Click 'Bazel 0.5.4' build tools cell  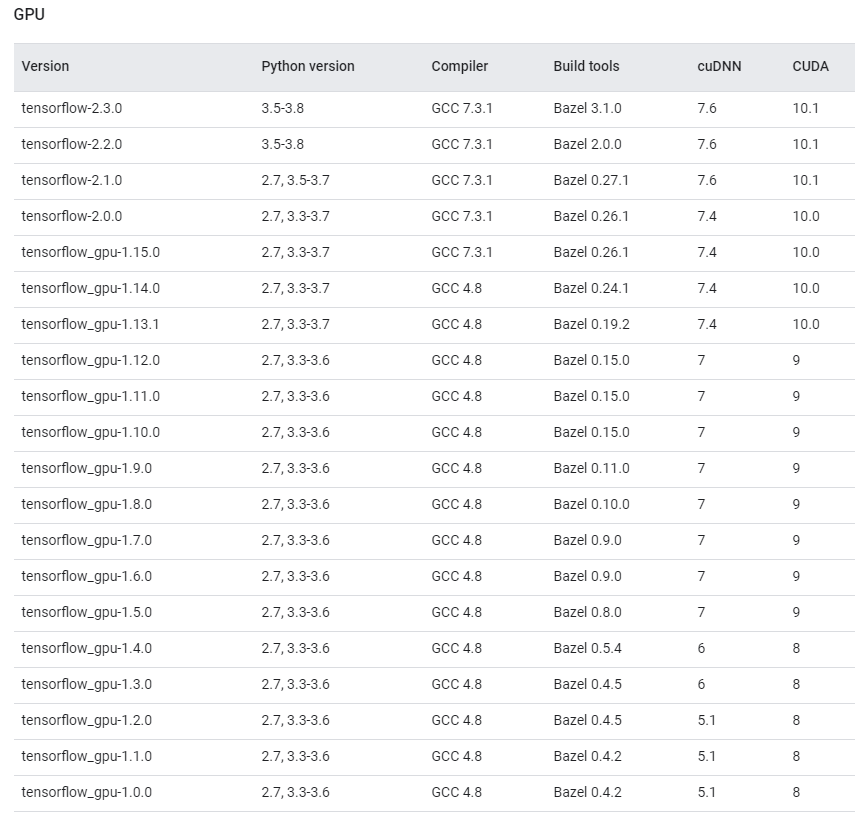(587, 648)
